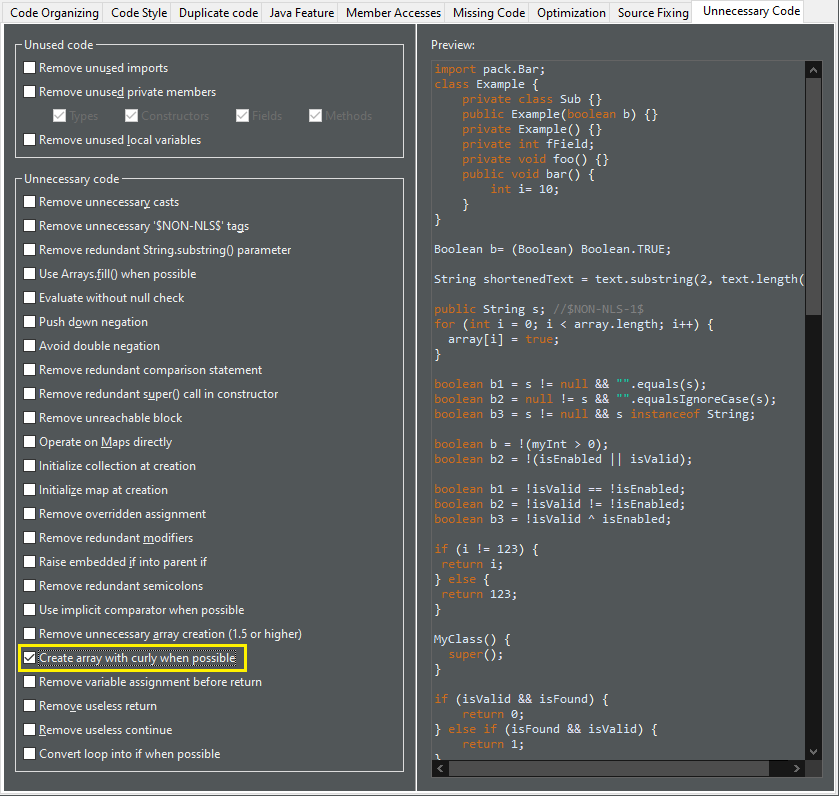The width and height of the screenshot is (839, 796).
Task: Switch to the Missing Code tab
Action: pyautogui.click(x=489, y=13)
